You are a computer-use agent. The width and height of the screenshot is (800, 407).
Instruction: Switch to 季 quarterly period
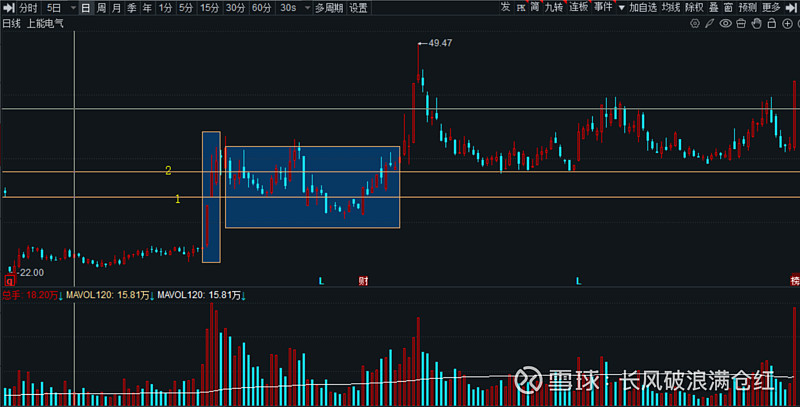tap(132, 8)
